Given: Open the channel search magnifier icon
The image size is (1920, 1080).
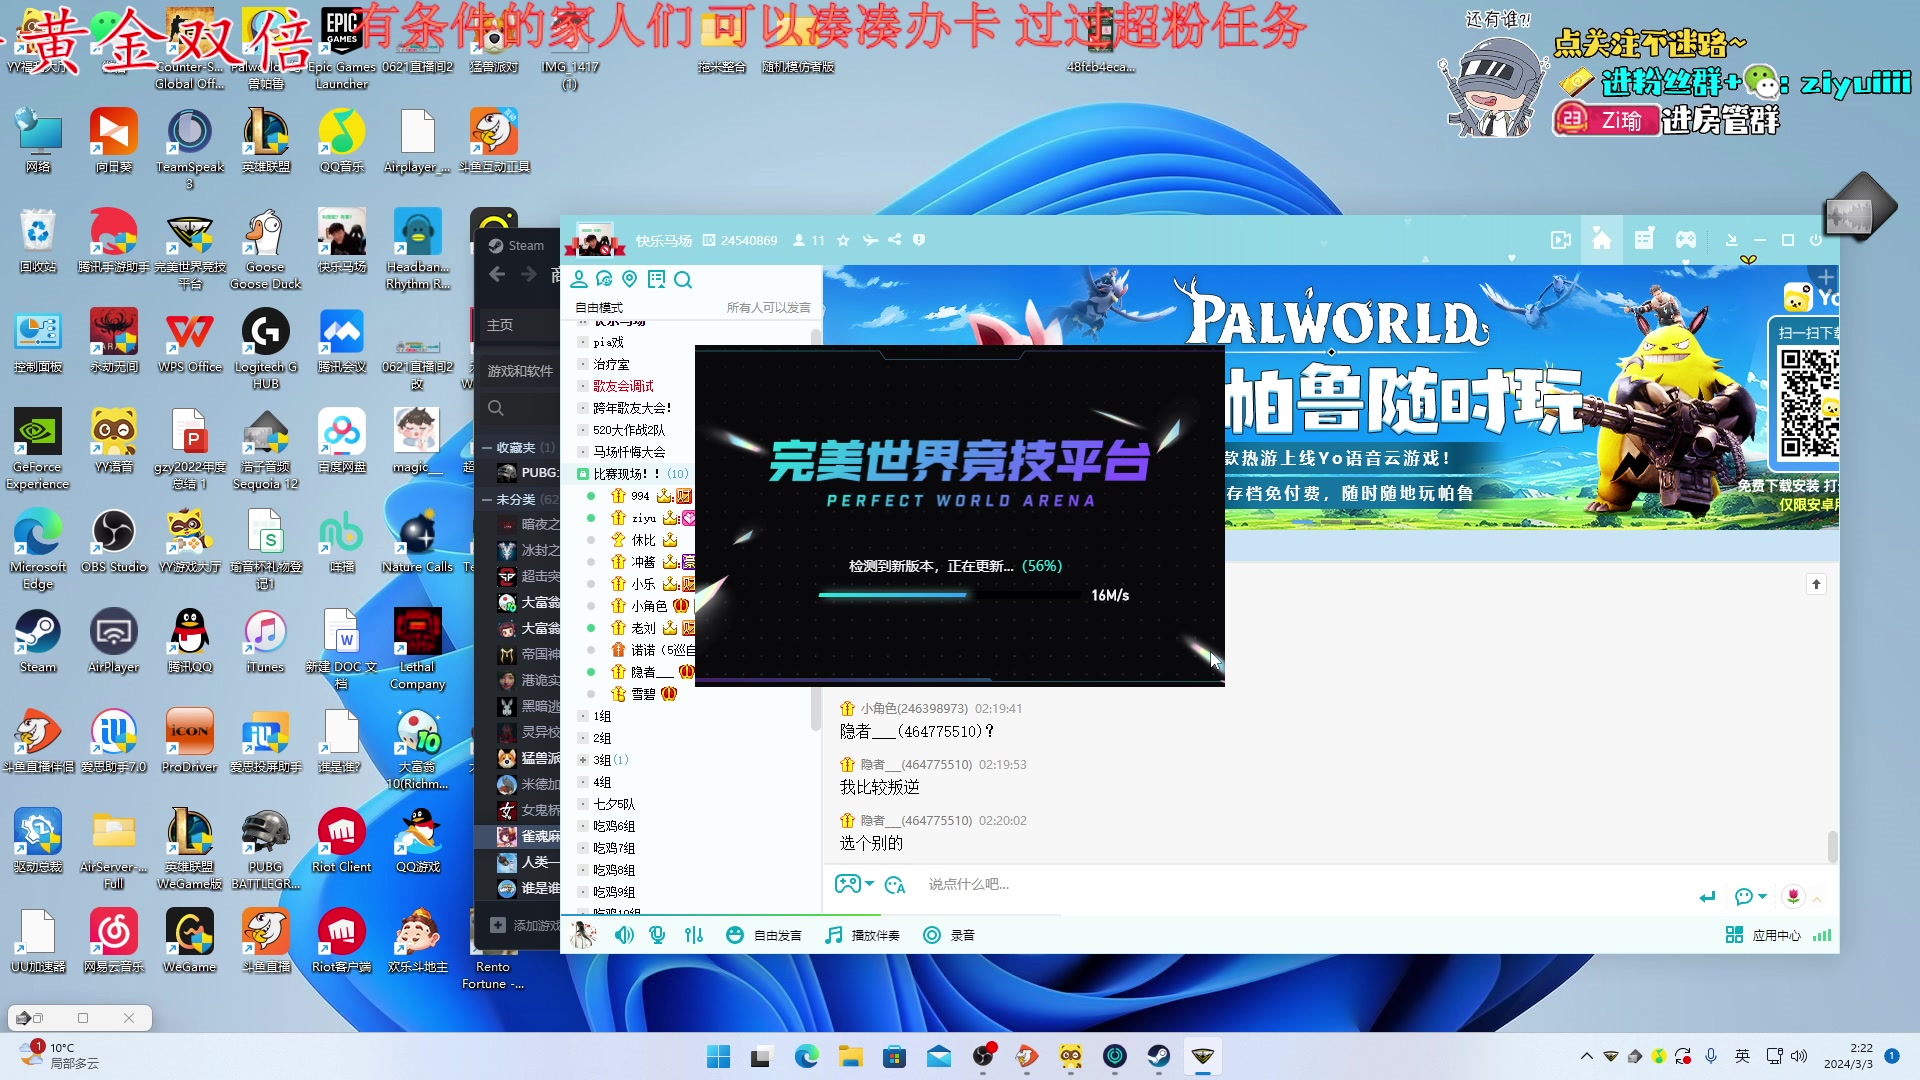Looking at the screenshot, I should click(x=683, y=280).
